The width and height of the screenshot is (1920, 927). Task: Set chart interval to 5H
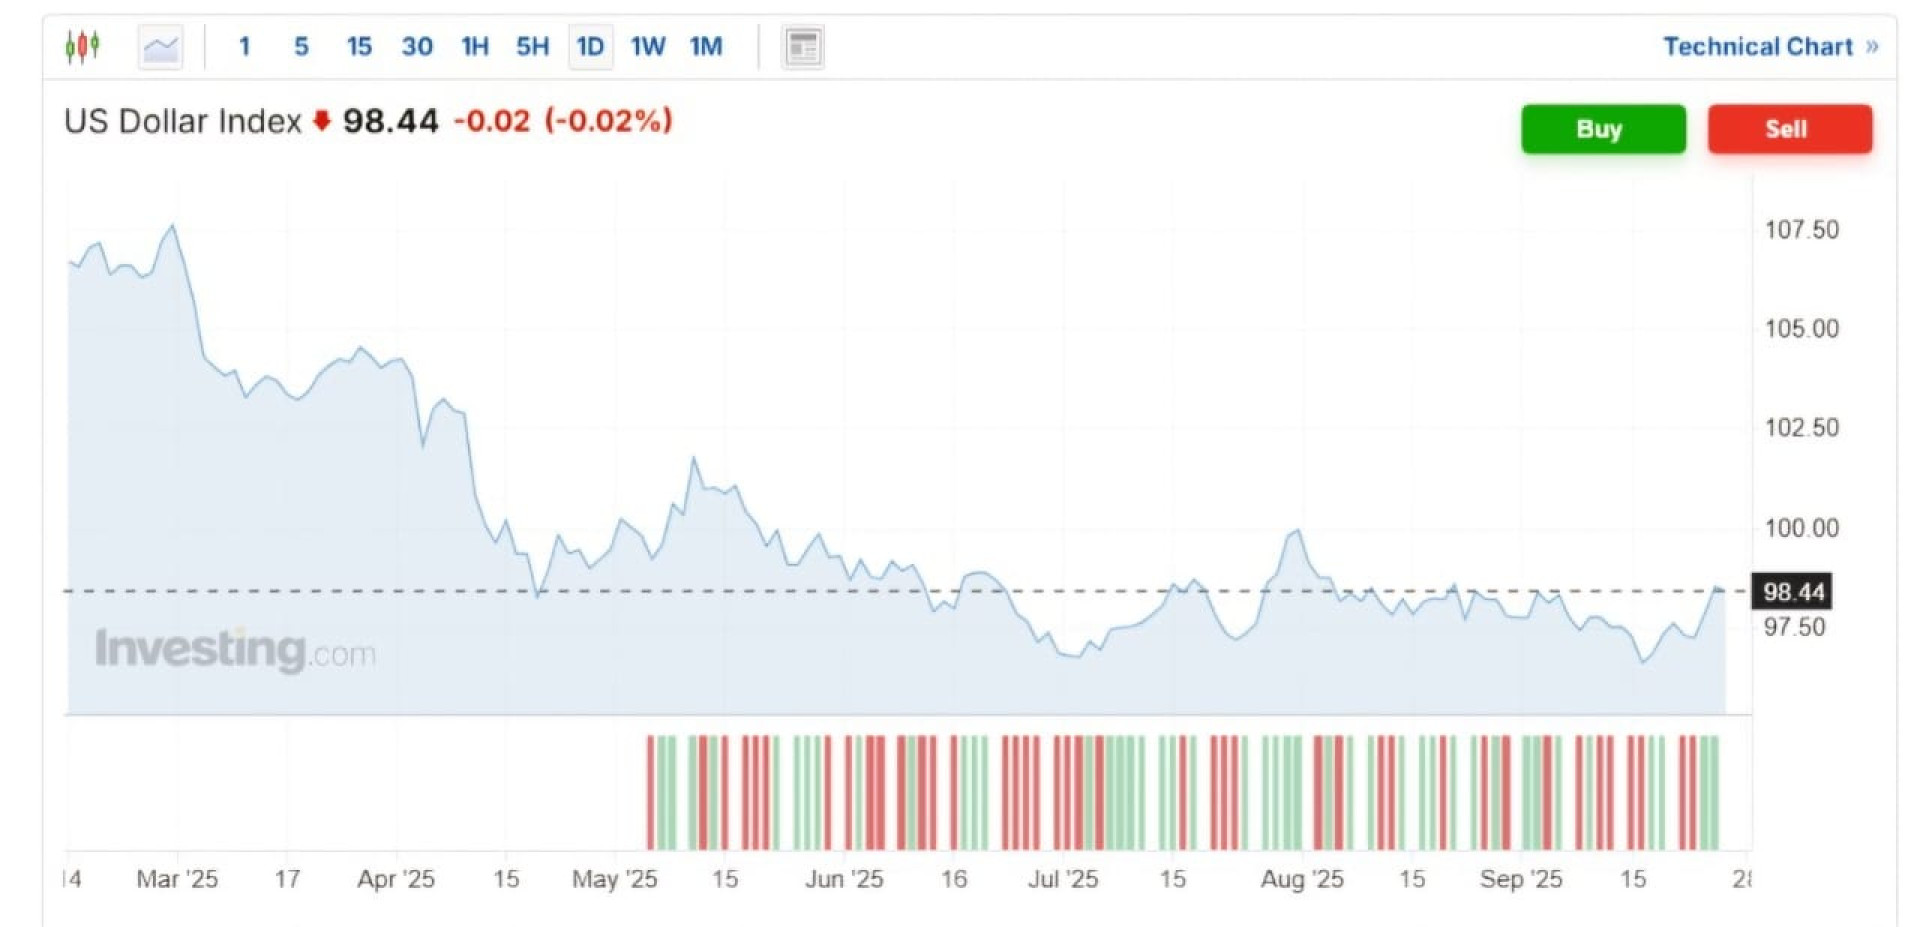tap(532, 47)
